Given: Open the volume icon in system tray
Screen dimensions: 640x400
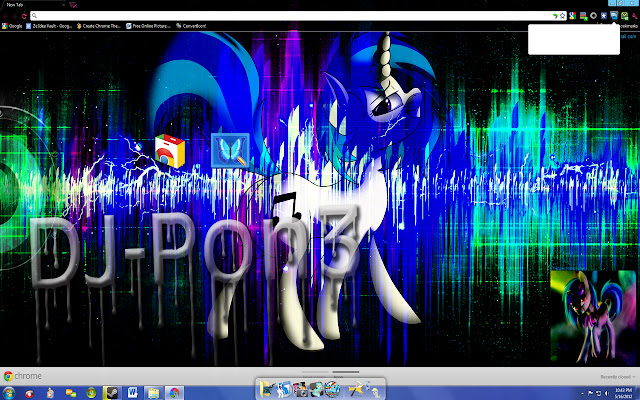Looking at the screenshot, I should pyautogui.click(x=607, y=393).
